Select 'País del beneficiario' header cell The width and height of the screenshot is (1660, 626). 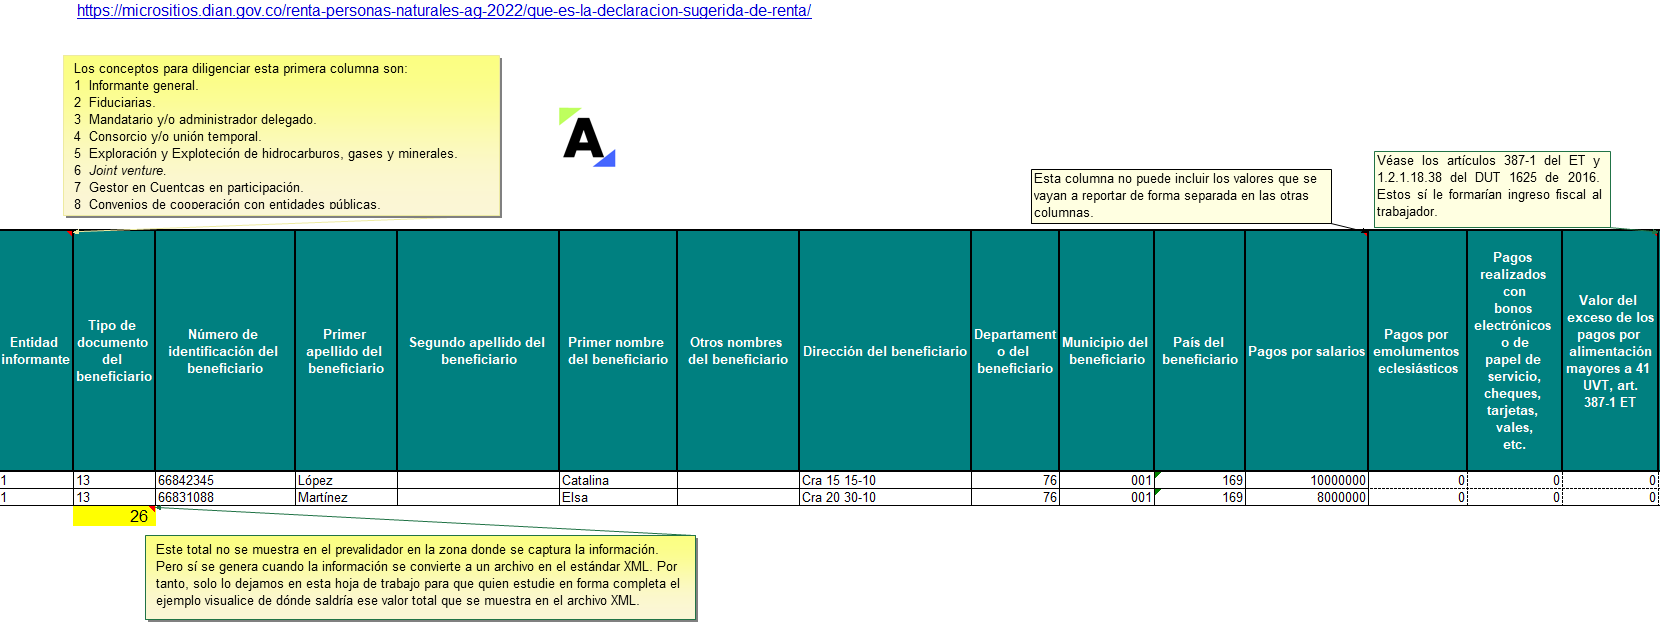pos(1200,351)
